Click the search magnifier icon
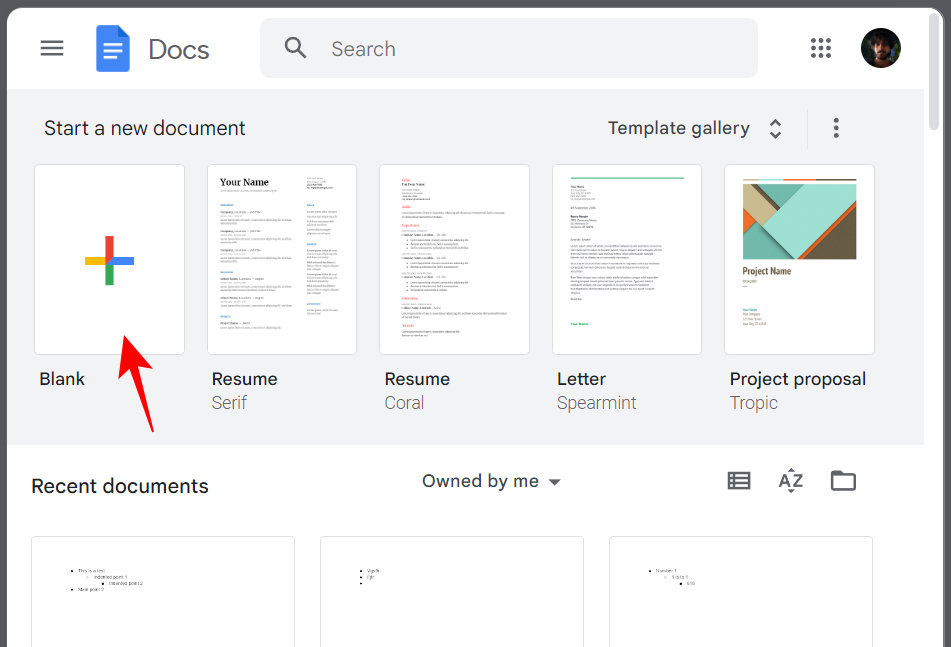Viewport: 951px width, 647px height. (x=295, y=47)
